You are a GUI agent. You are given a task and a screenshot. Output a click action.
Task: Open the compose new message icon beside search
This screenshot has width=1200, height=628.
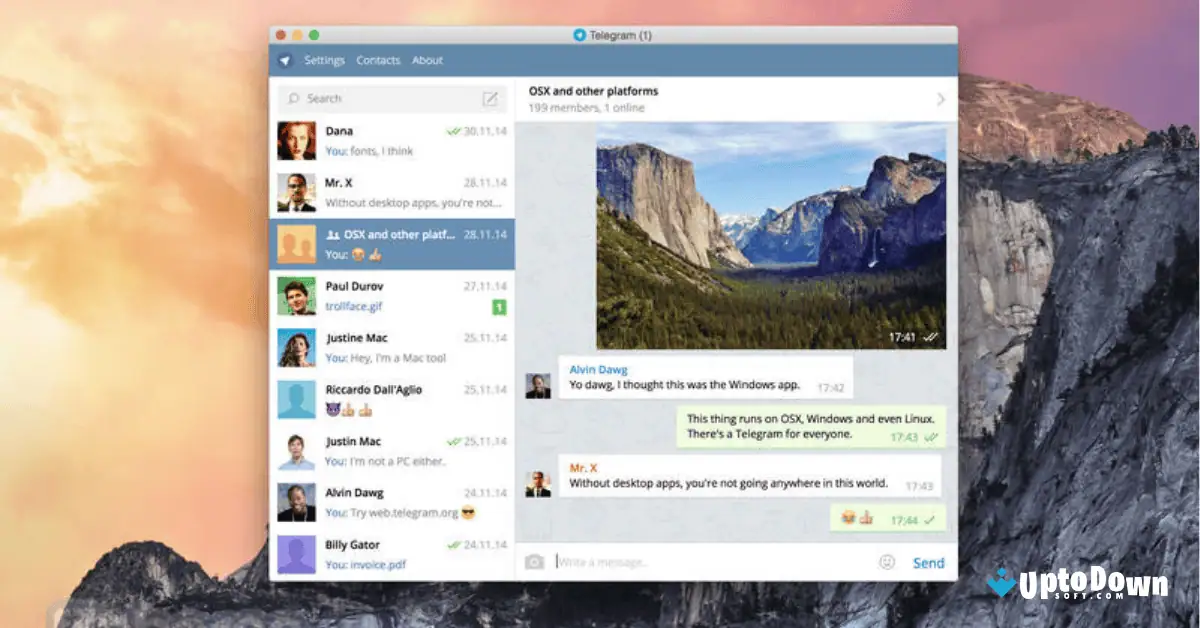click(x=491, y=98)
